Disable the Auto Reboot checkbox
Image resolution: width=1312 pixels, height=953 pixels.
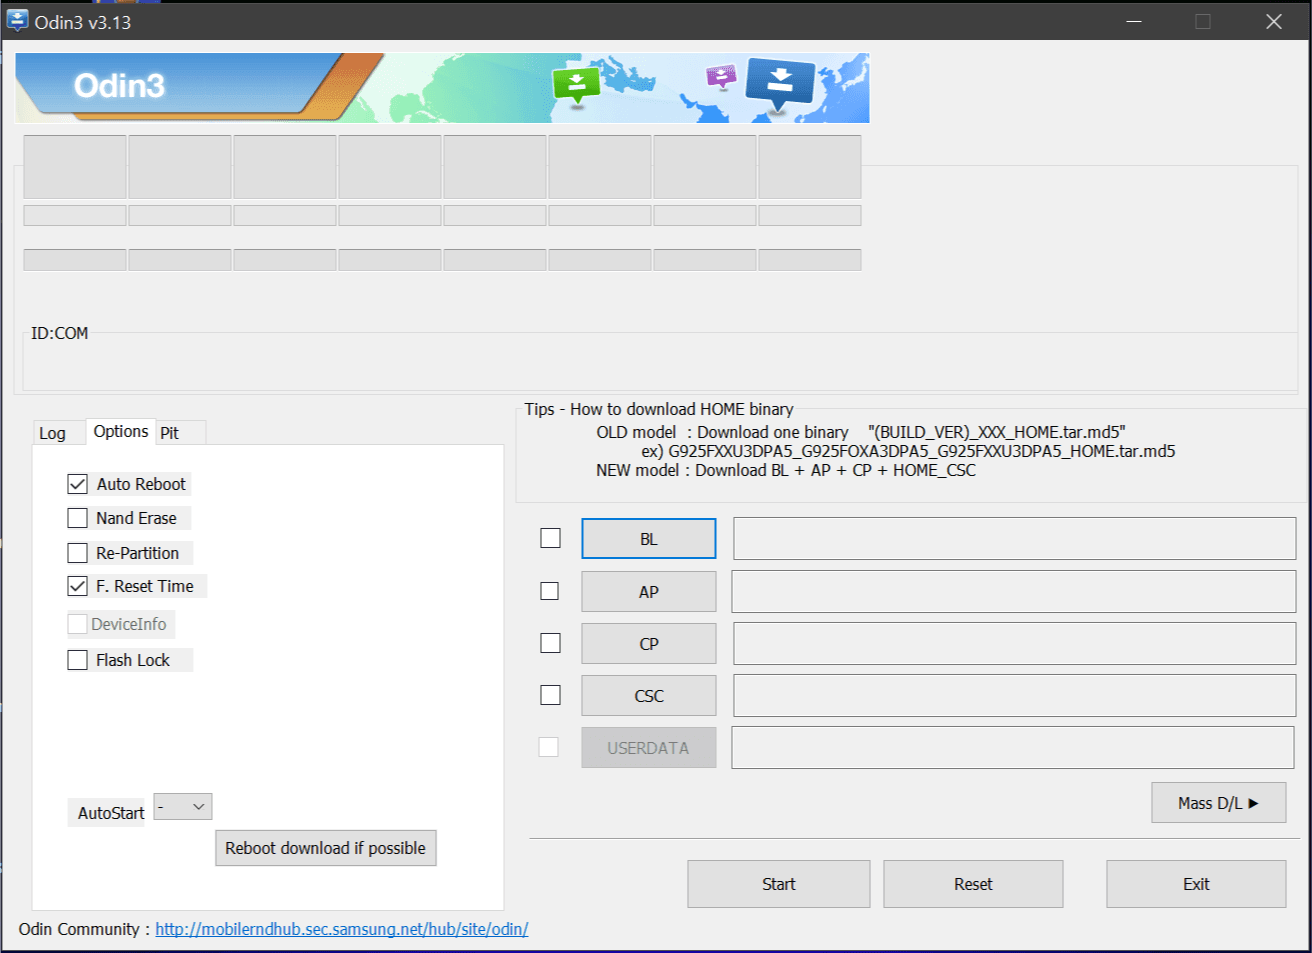[x=77, y=484]
